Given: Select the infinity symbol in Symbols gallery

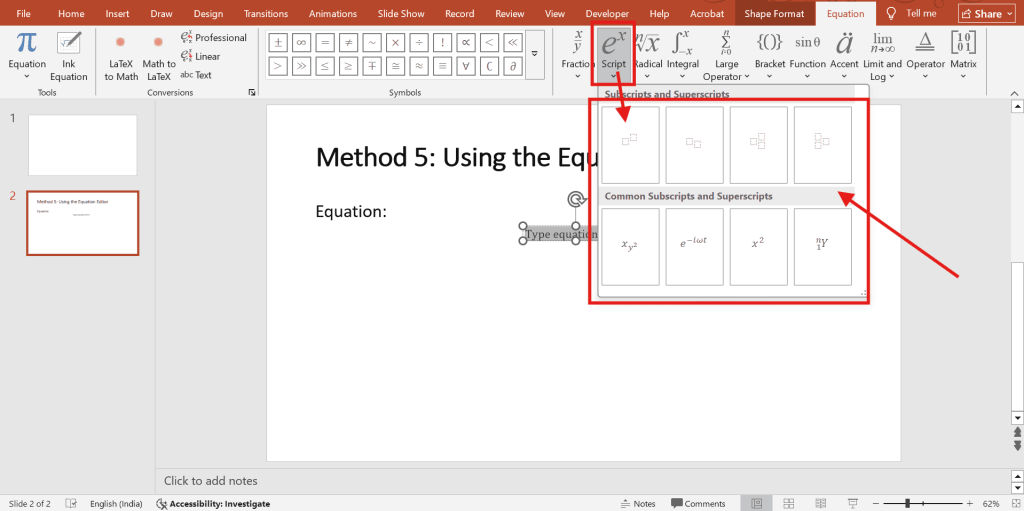Looking at the screenshot, I should pyautogui.click(x=299, y=42).
